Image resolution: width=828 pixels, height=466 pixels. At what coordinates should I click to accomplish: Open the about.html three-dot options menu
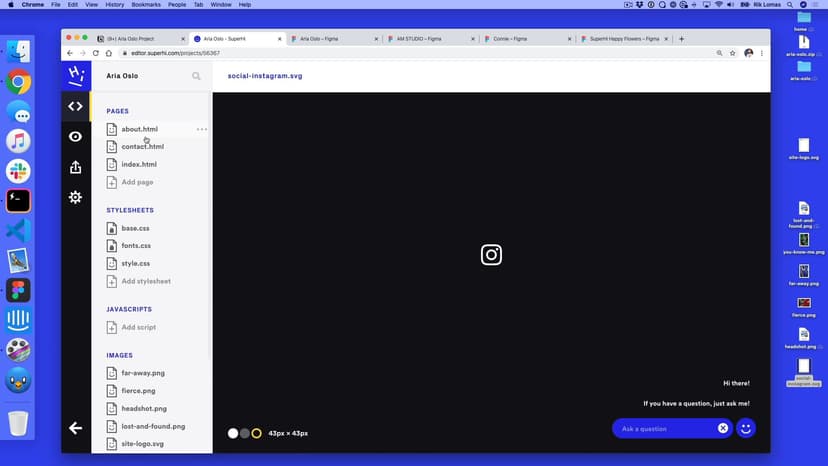point(202,129)
